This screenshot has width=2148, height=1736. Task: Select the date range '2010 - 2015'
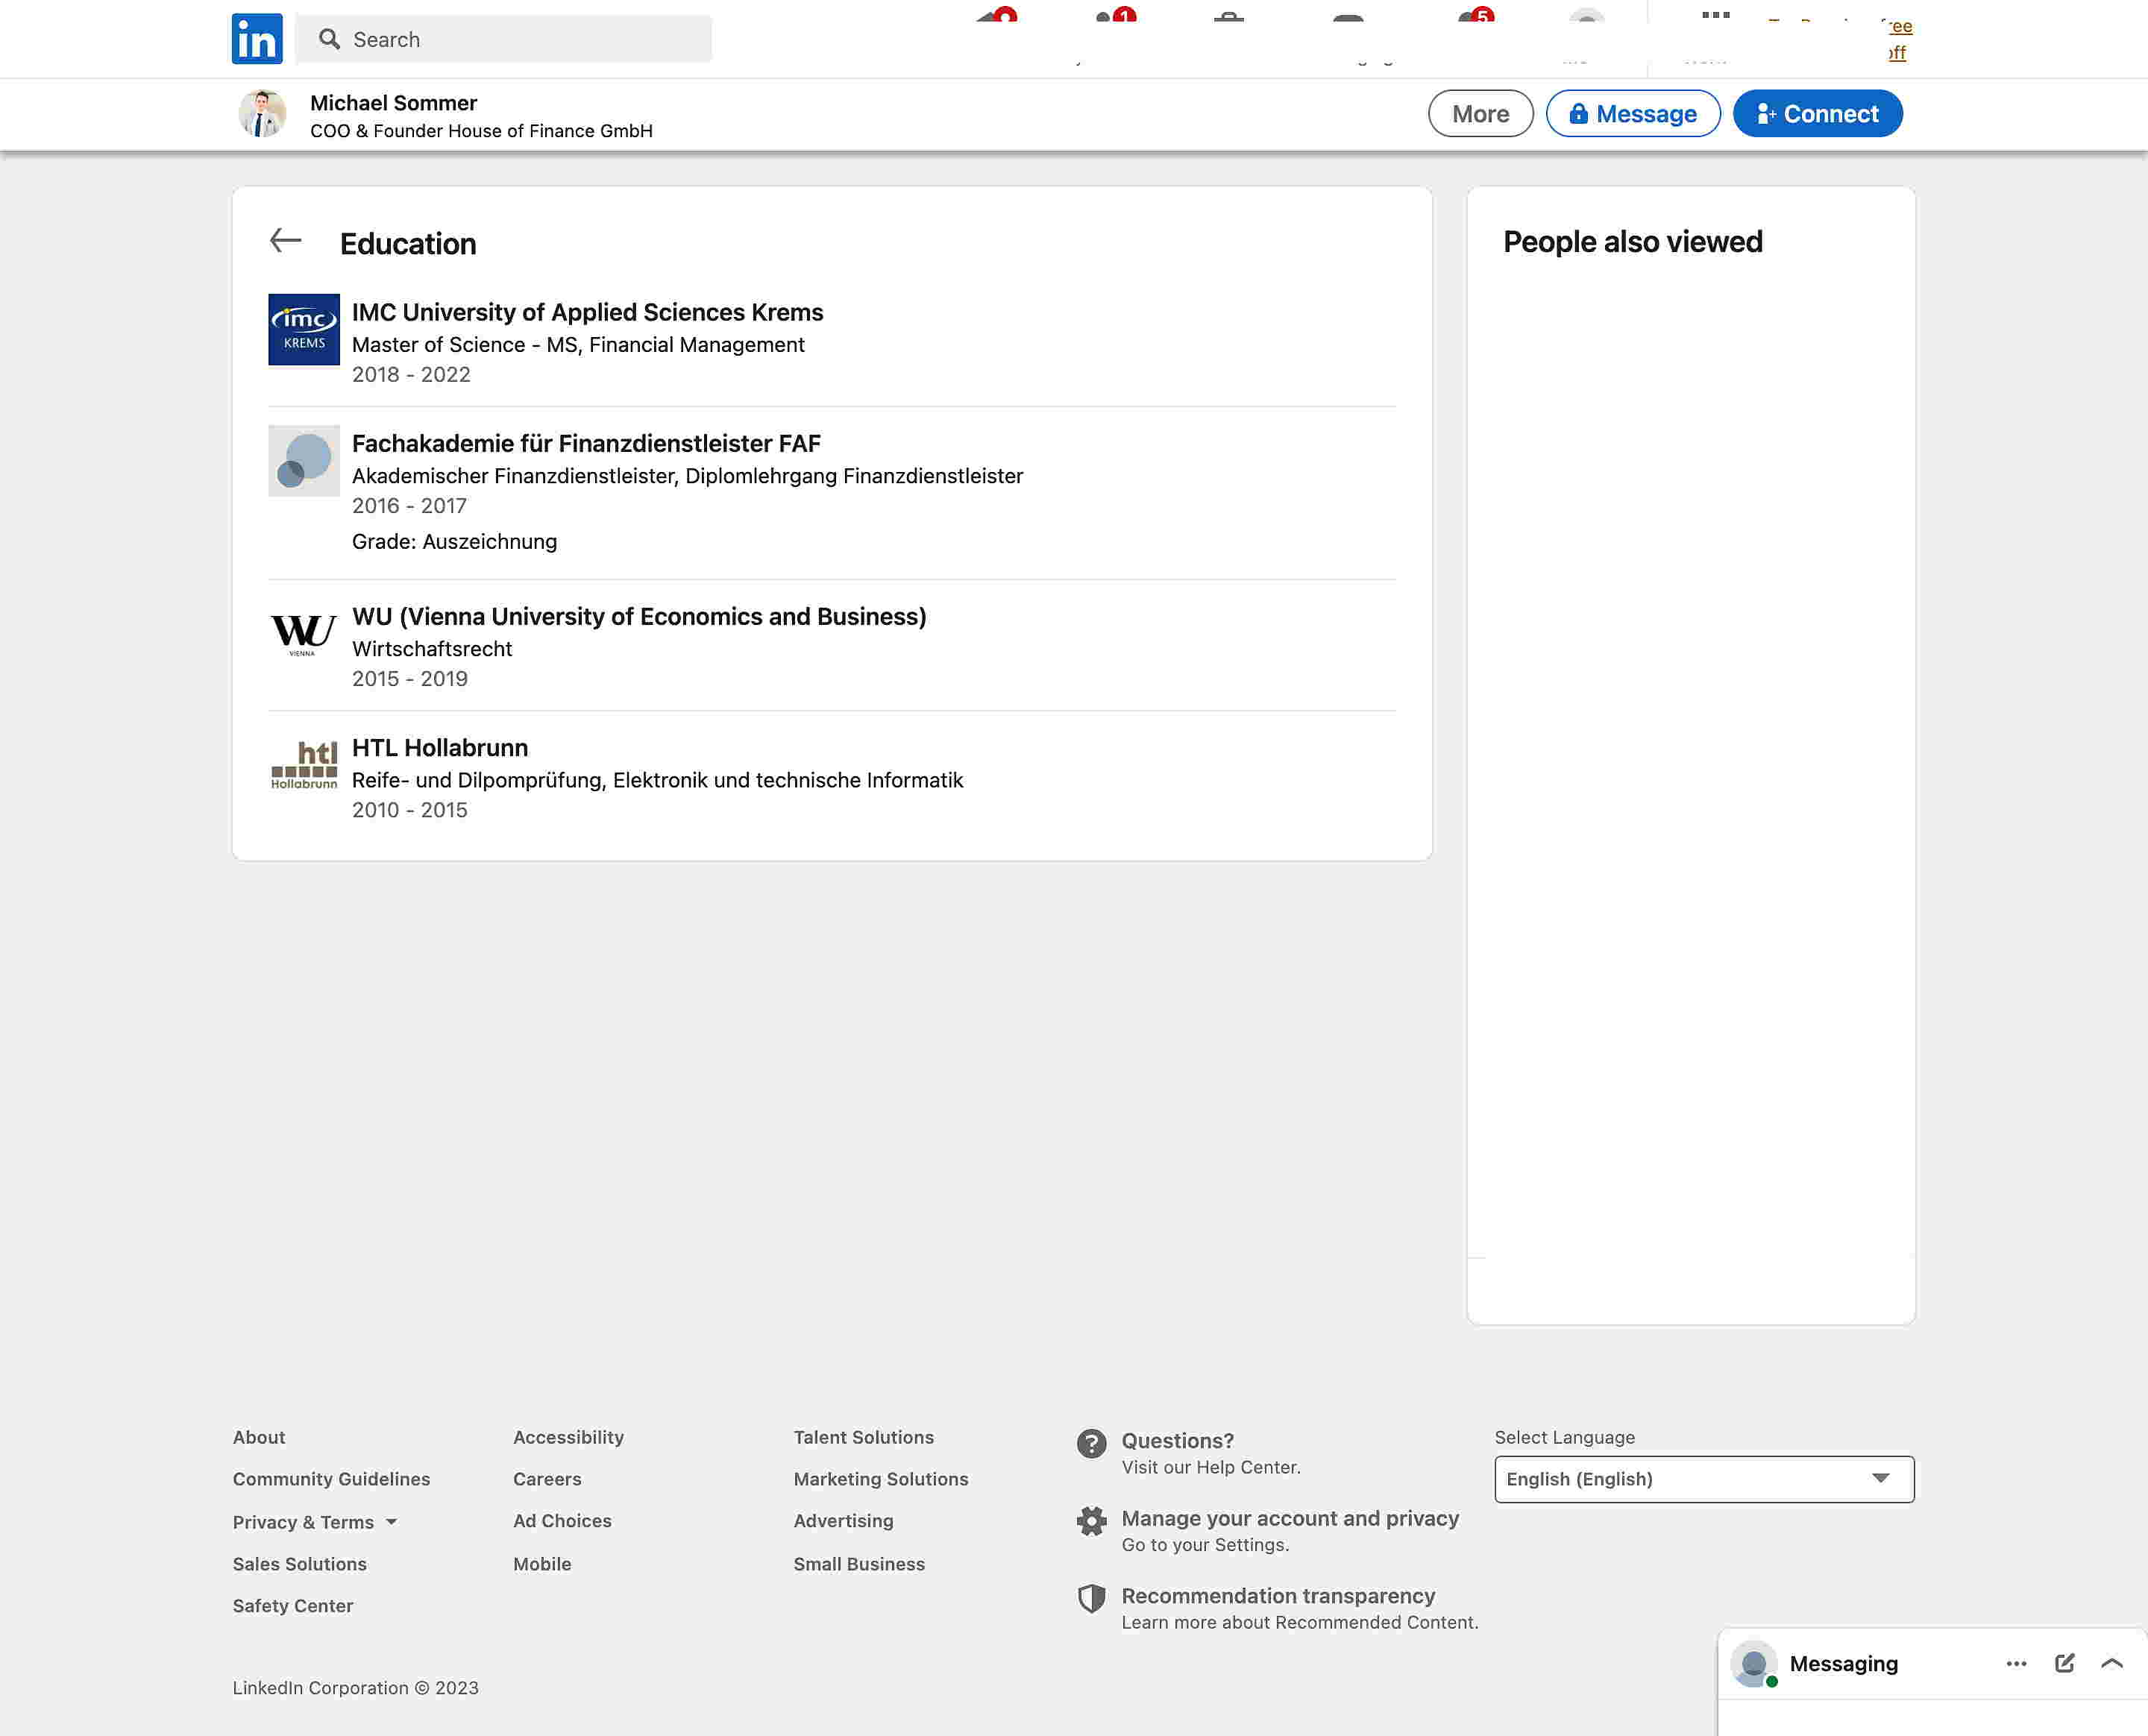[410, 810]
